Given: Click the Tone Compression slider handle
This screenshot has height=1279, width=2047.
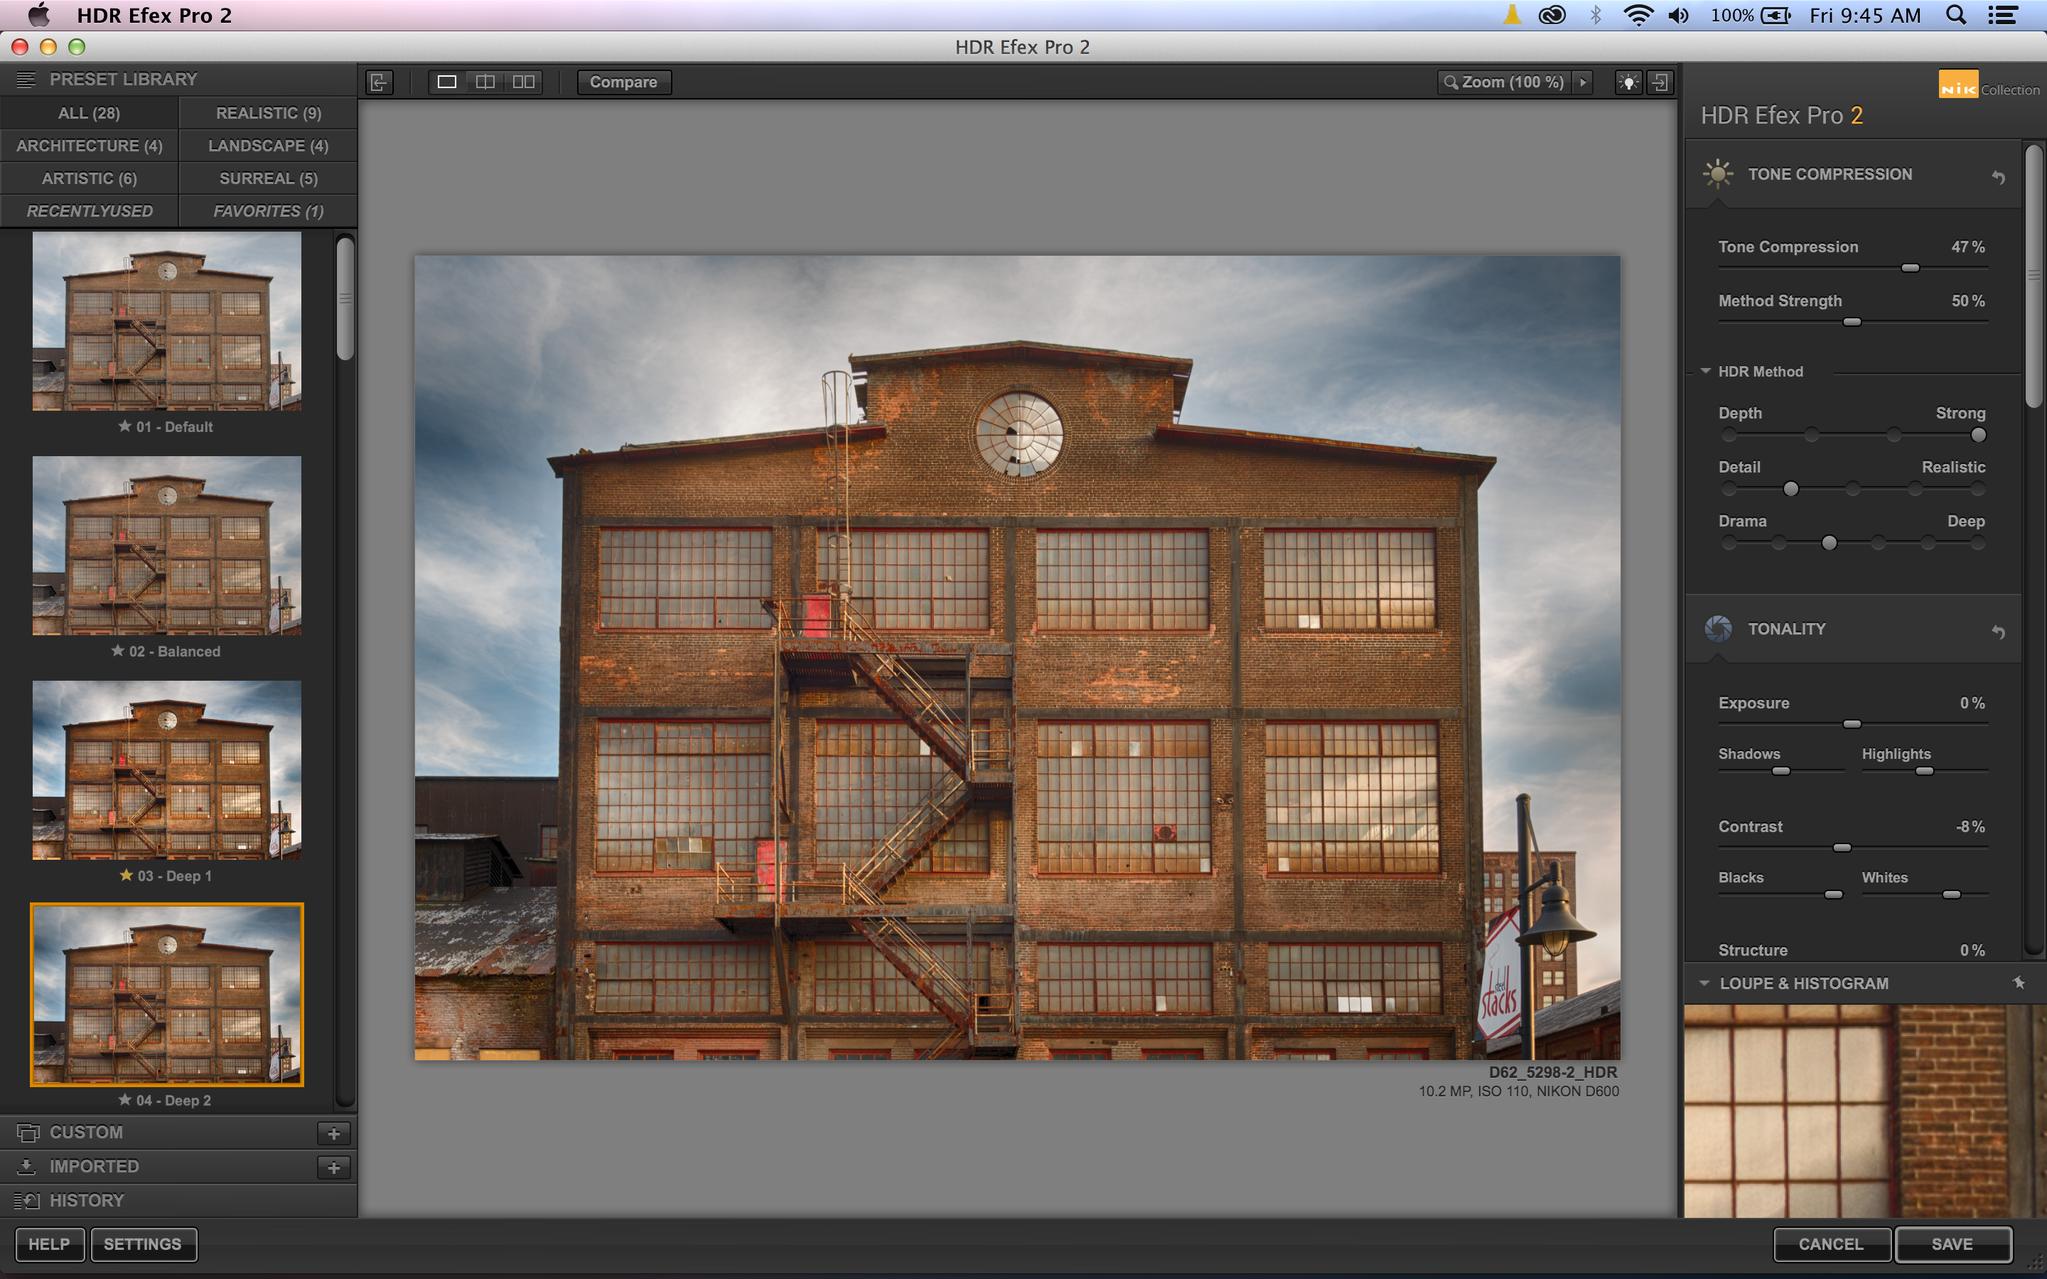Looking at the screenshot, I should pyautogui.click(x=1910, y=268).
